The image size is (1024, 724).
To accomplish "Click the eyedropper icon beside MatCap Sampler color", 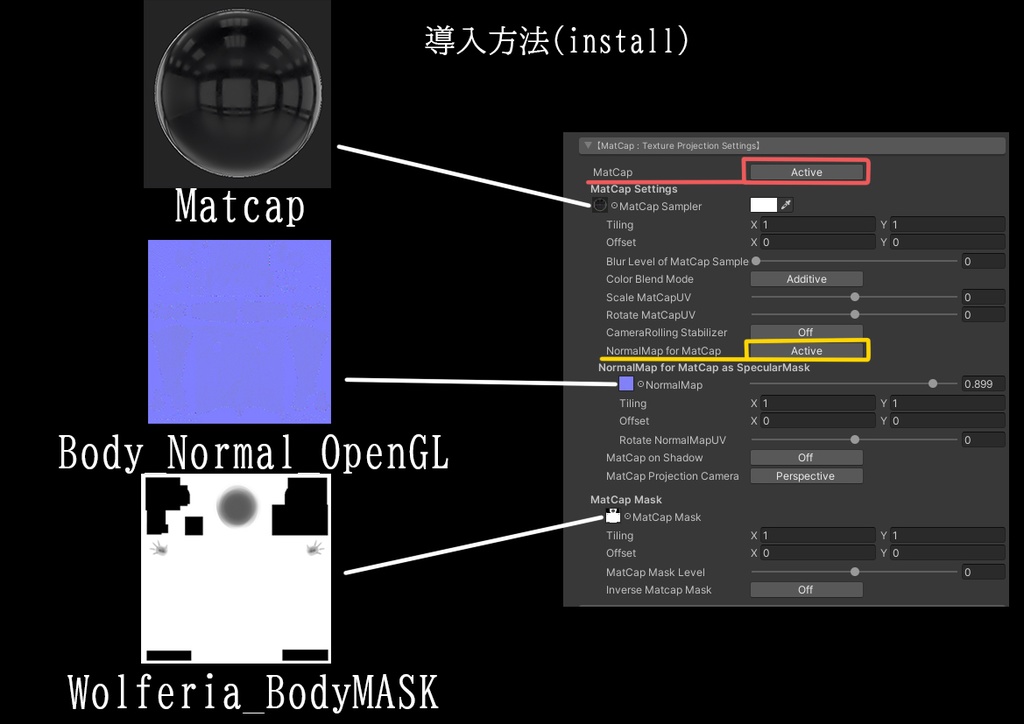I will pyautogui.click(x=785, y=204).
